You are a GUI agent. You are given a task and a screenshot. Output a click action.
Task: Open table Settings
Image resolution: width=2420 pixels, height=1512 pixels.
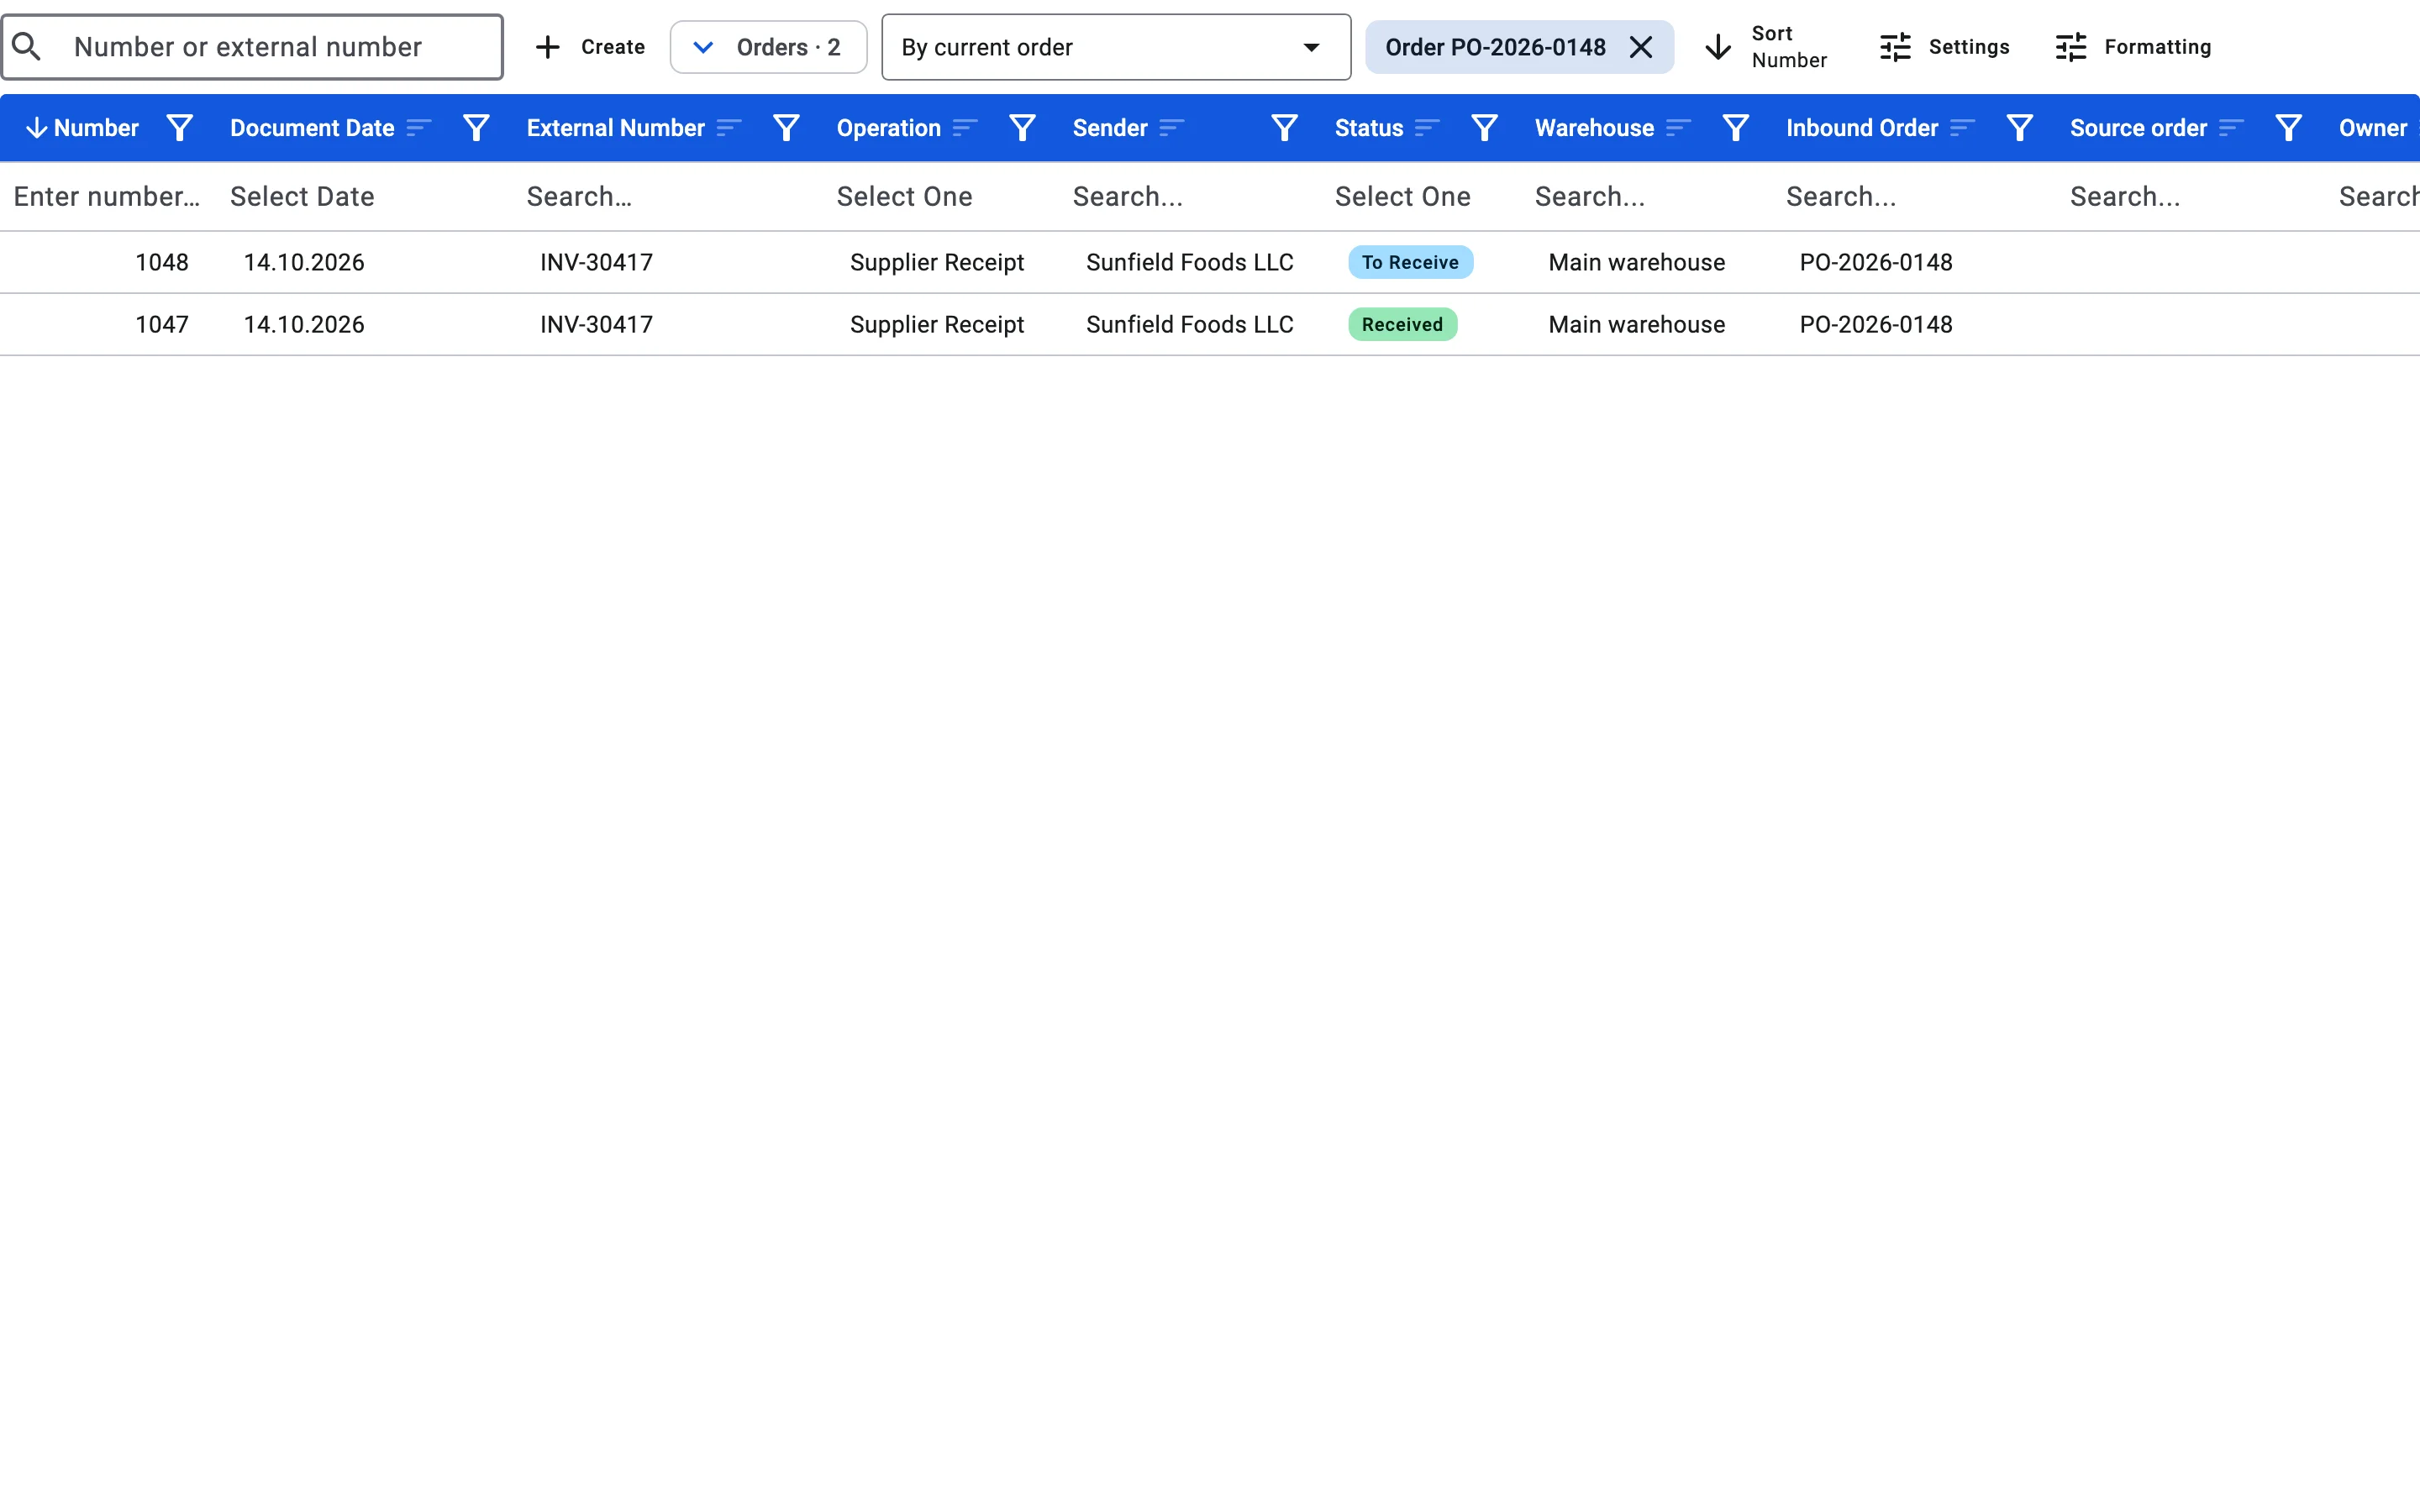click(x=1944, y=47)
